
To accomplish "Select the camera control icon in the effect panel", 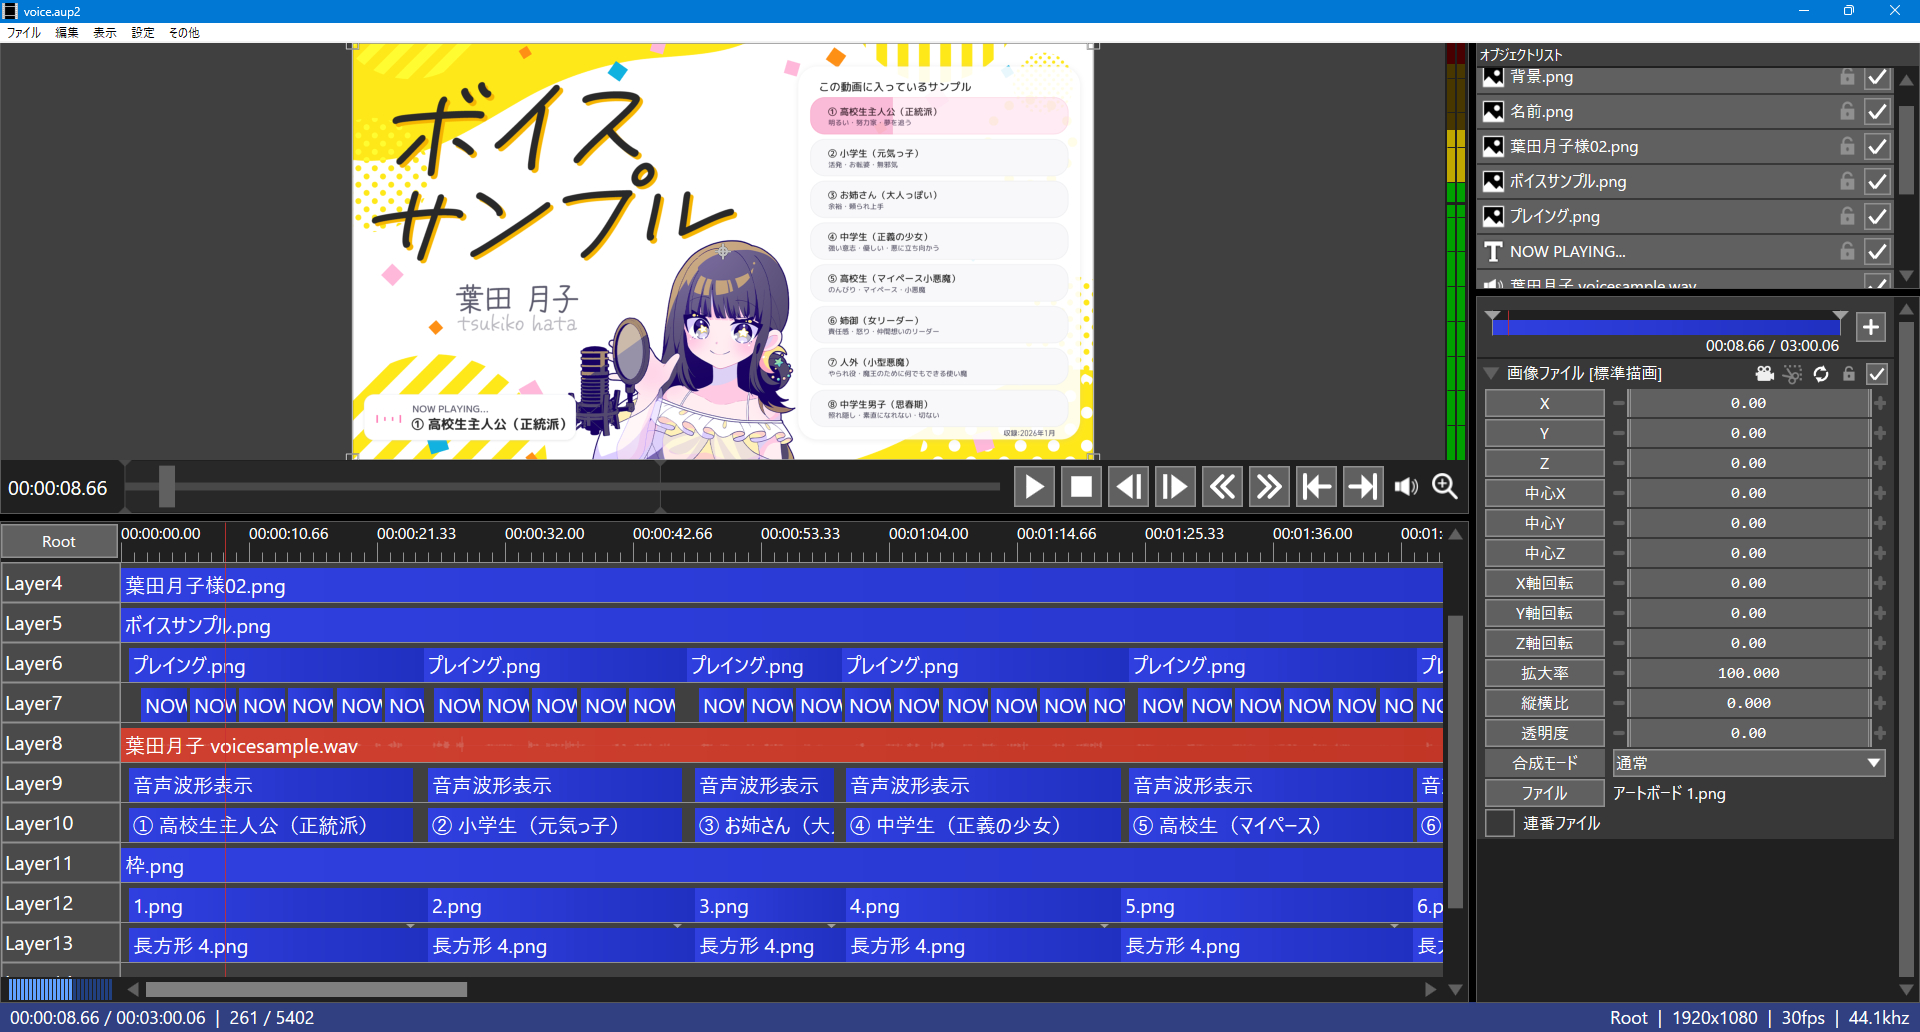I will [1765, 373].
